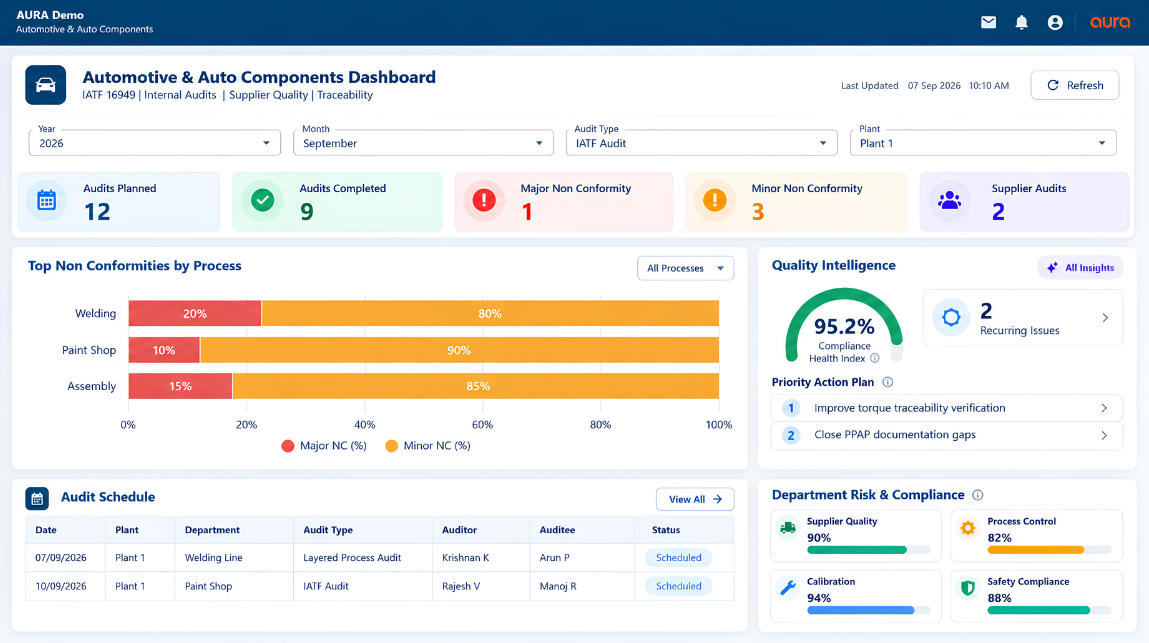This screenshot has height=643, width=1149.
Task: Open the mail envelope icon
Action: point(989,23)
